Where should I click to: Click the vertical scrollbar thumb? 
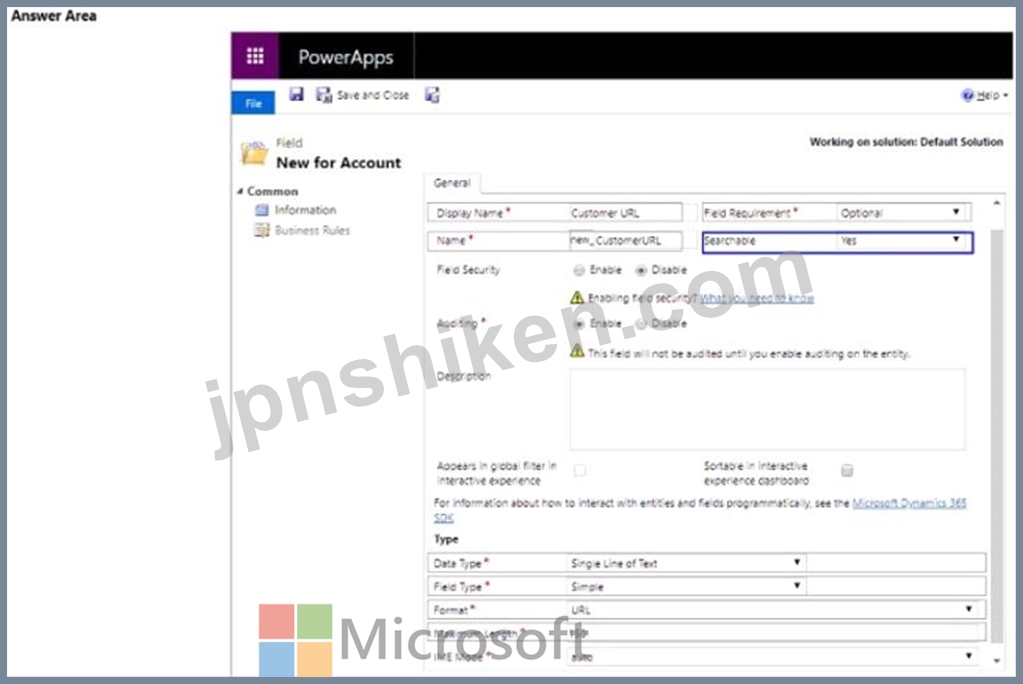(x=996, y=435)
